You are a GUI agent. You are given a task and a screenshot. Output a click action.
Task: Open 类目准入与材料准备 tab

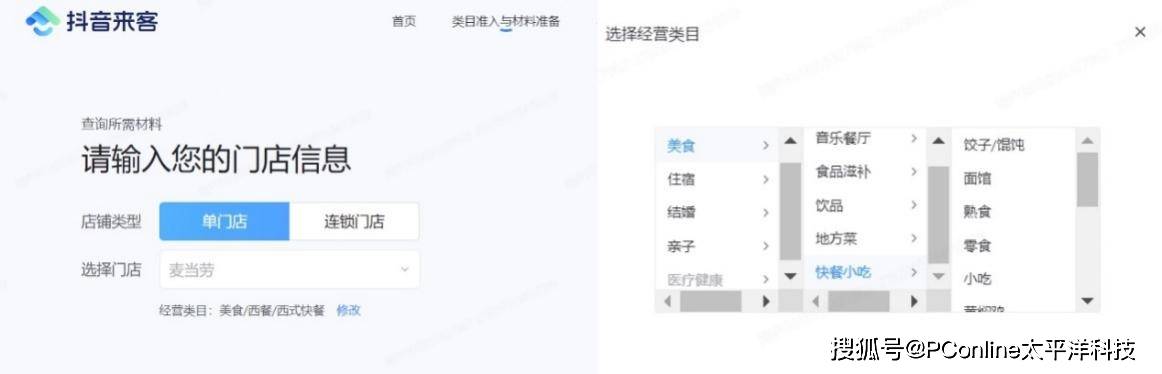pos(505,21)
